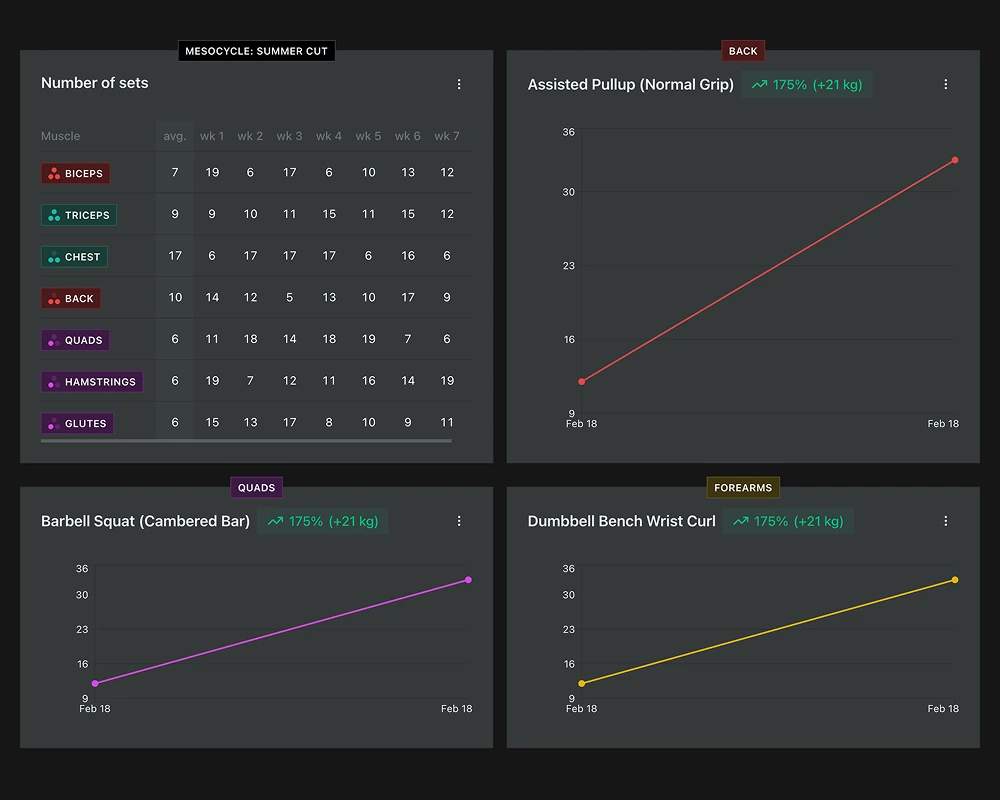Click the Dumbbell Bench Wrist Curl title
The width and height of the screenshot is (1000, 800).
click(621, 520)
